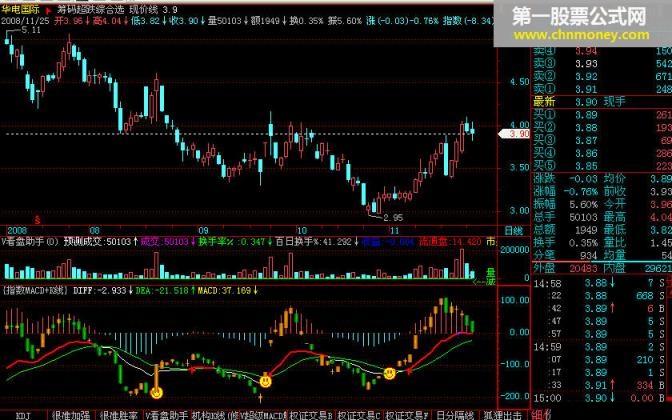This screenshot has height=420, width=672.
Task: Click the 总额 1949 value
Action: click(586, 230)
